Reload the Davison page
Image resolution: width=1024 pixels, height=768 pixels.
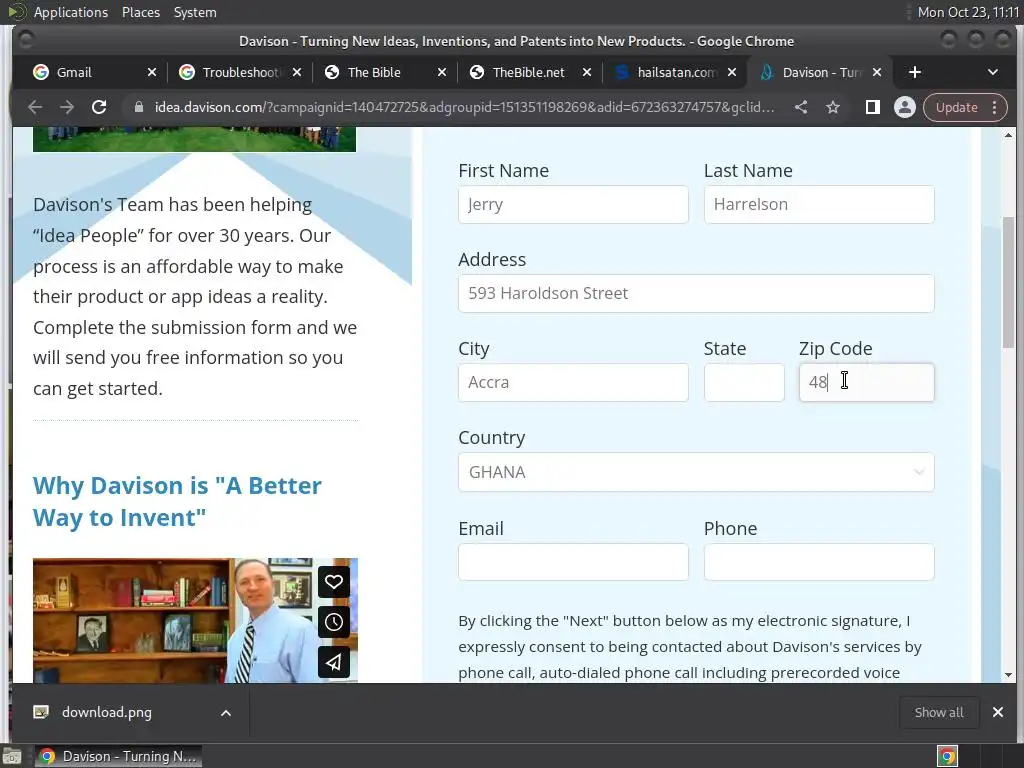[x=99, y=107]
